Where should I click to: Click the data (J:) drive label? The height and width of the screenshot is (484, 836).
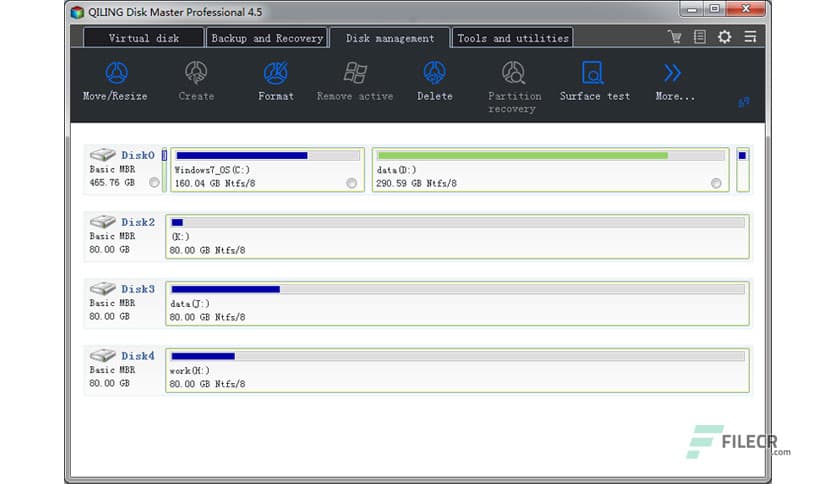pyautogui.click(x=190, y=304)
